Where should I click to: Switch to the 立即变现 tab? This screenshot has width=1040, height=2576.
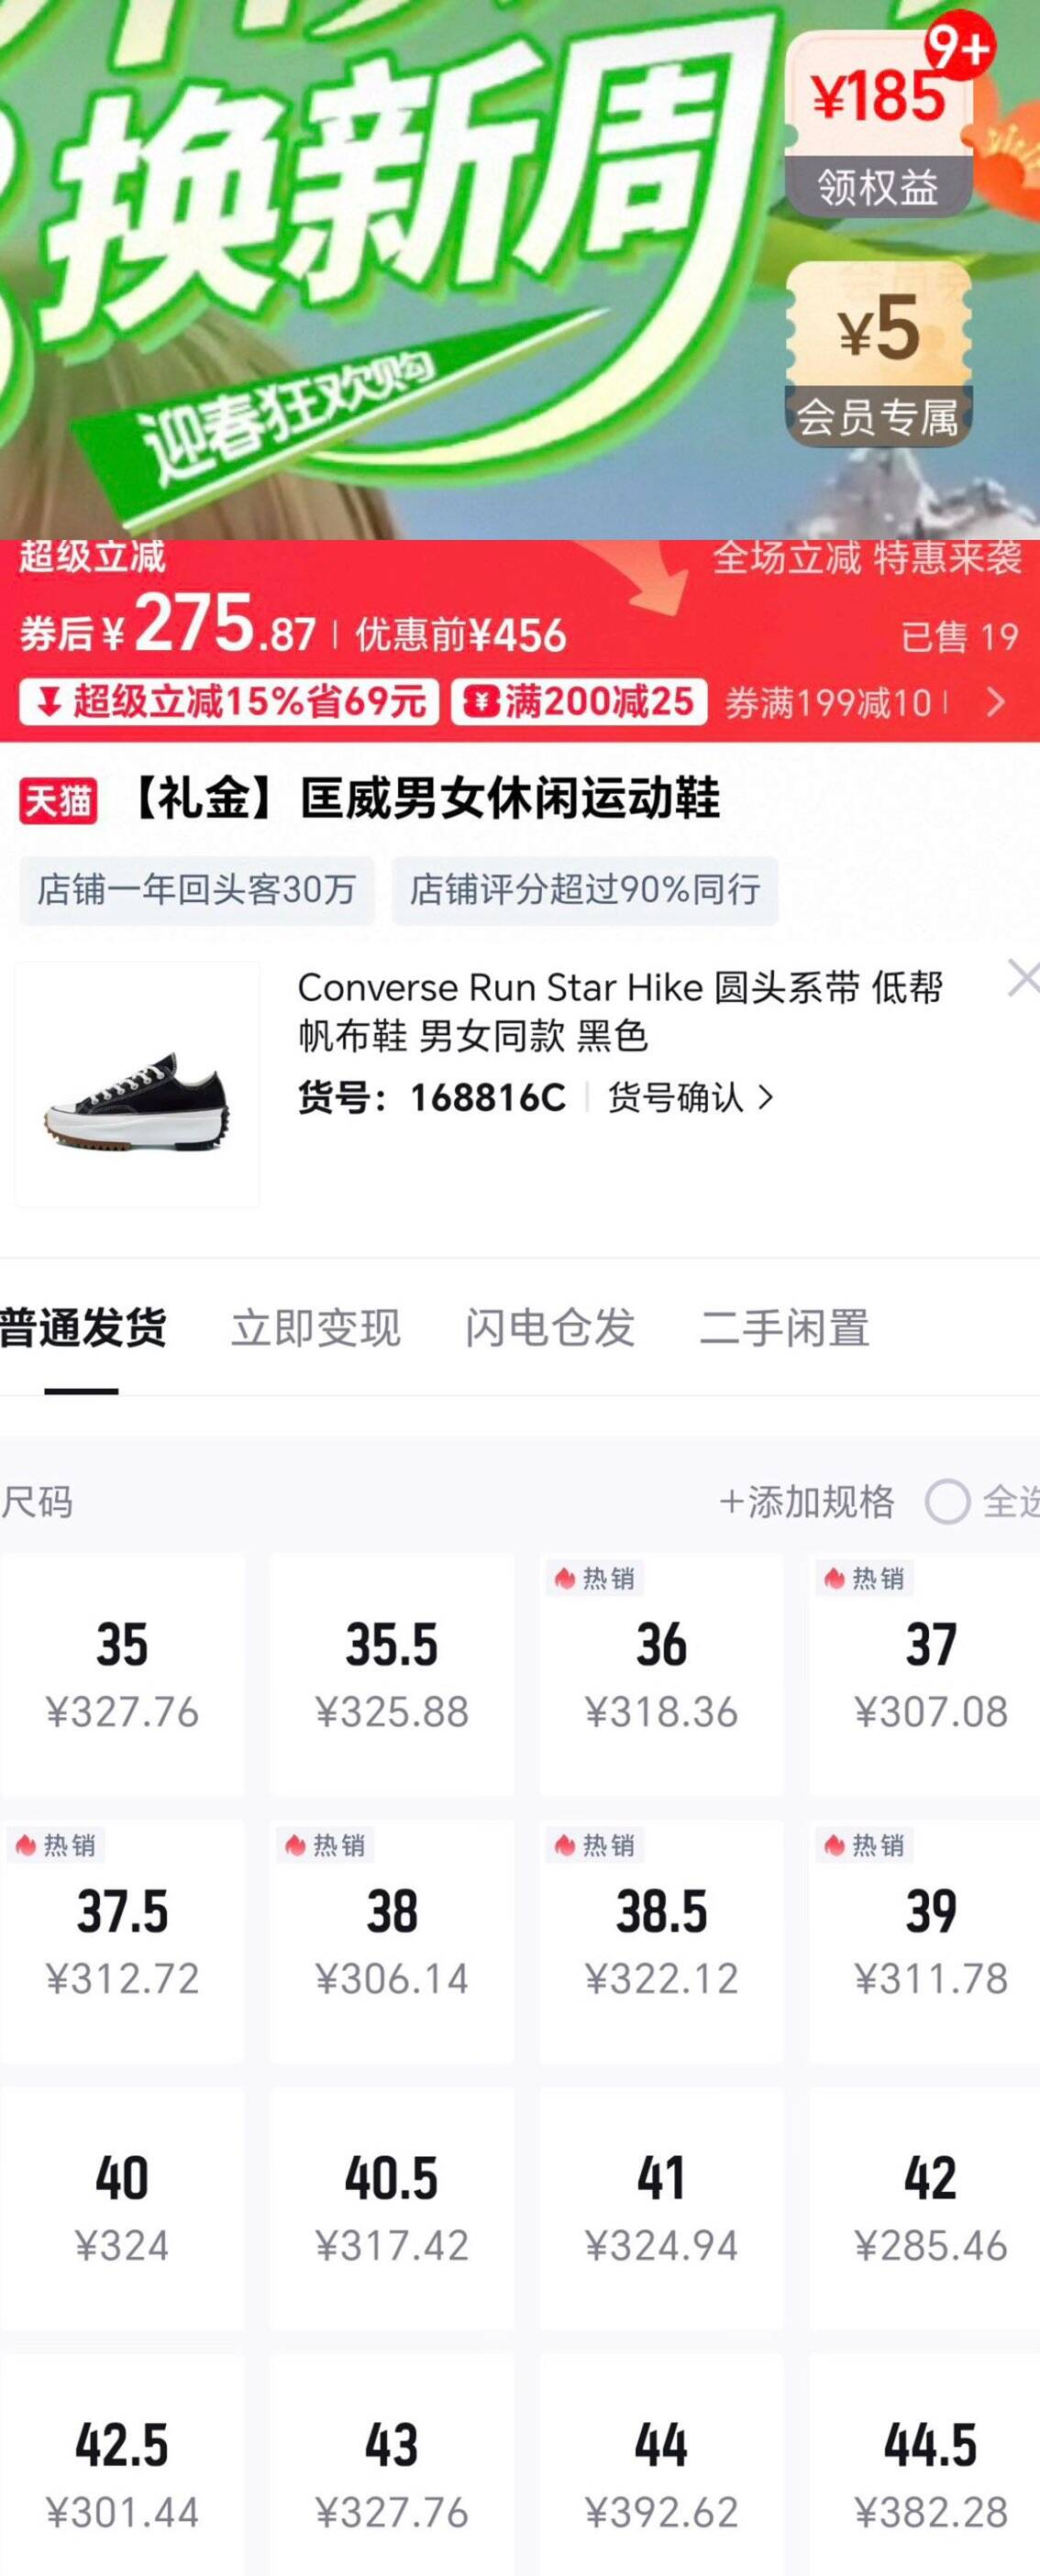point(315,1328)
